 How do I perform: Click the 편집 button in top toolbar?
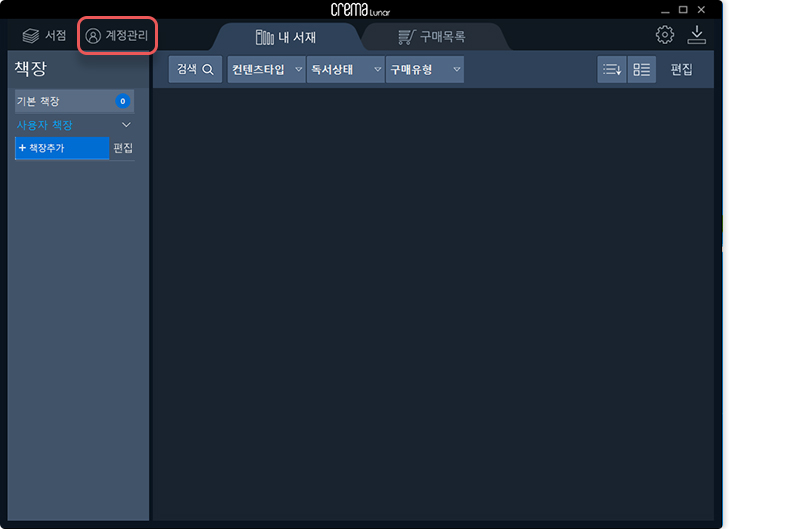[x=681, y=69]
